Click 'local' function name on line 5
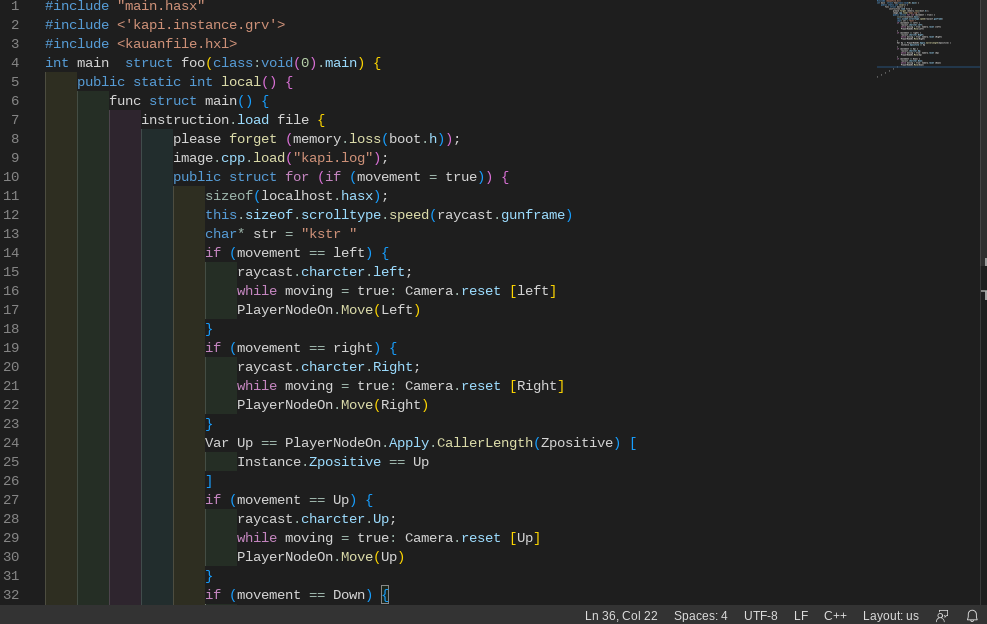987x624 pixels. click(241, 82)
